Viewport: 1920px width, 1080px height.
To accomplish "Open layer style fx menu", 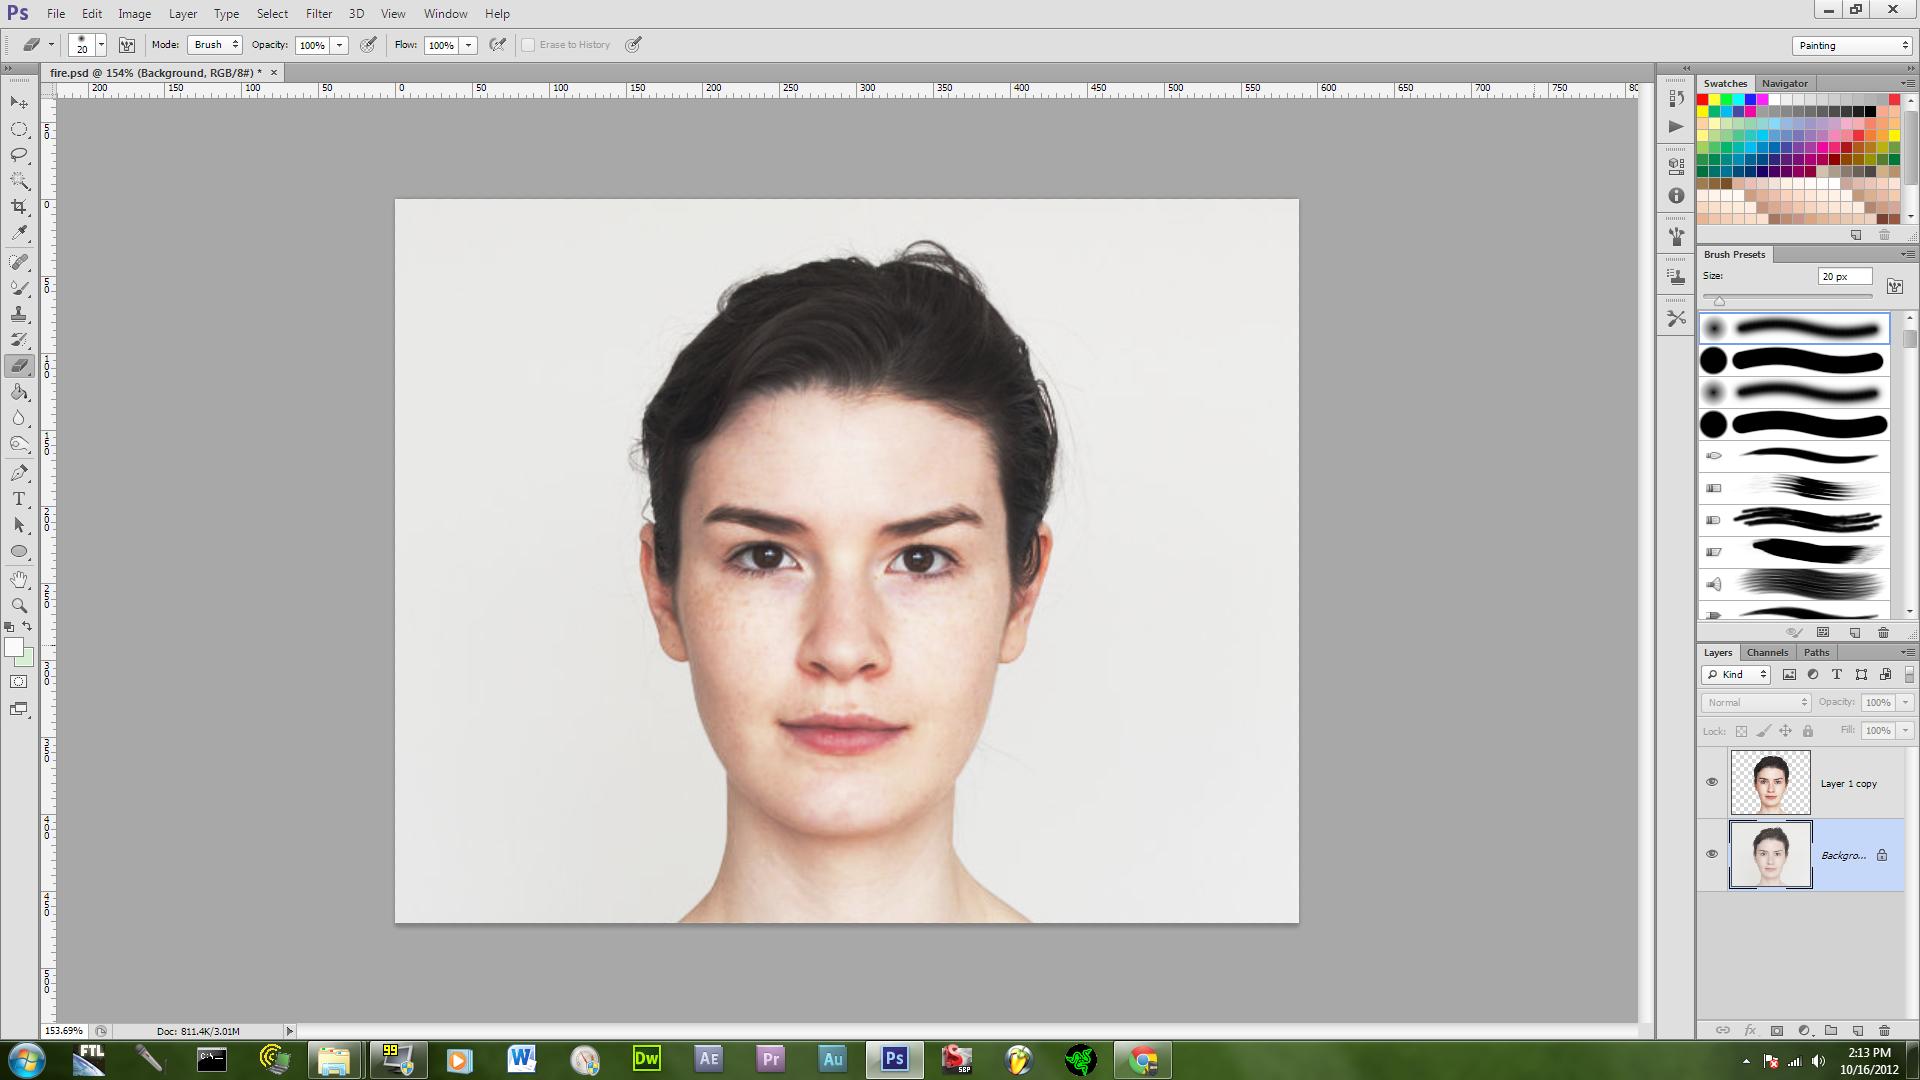I will (1750, 1030).
